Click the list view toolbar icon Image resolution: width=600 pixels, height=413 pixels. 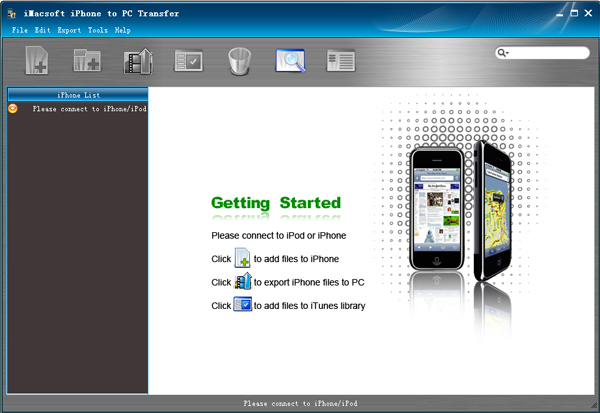pos(341,60)
